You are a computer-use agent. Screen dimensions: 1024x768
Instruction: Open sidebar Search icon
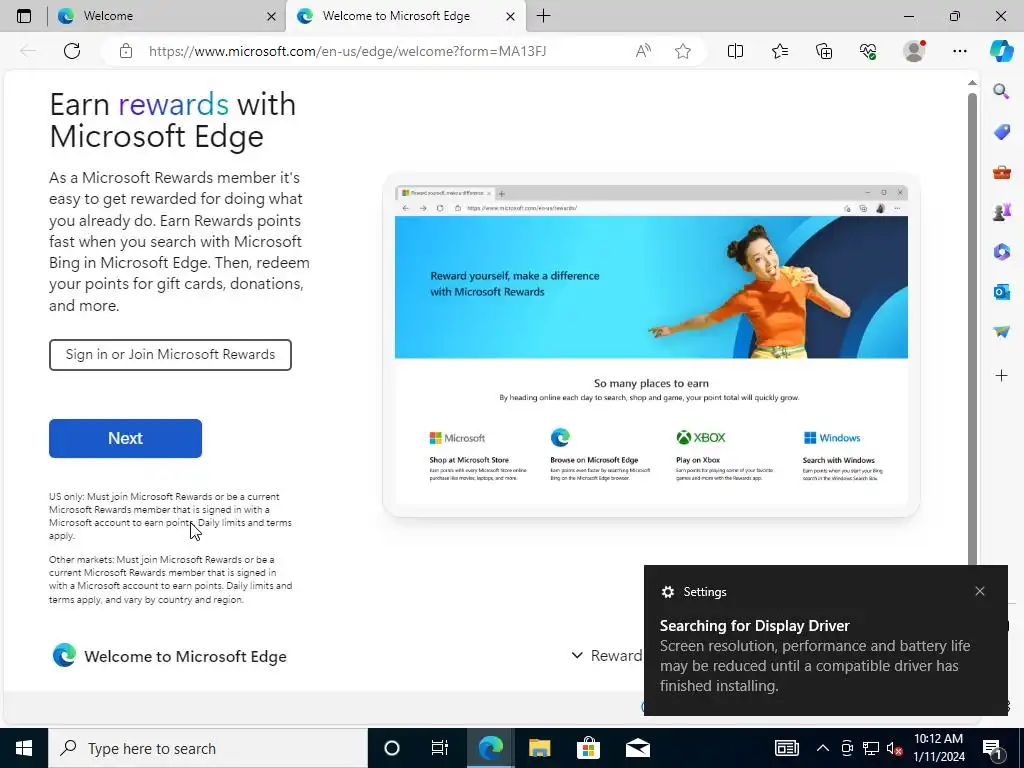[1002, 91]
